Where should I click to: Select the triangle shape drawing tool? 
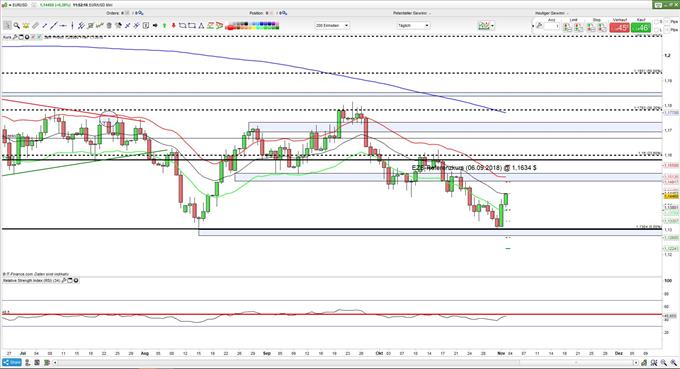(201, 26)
